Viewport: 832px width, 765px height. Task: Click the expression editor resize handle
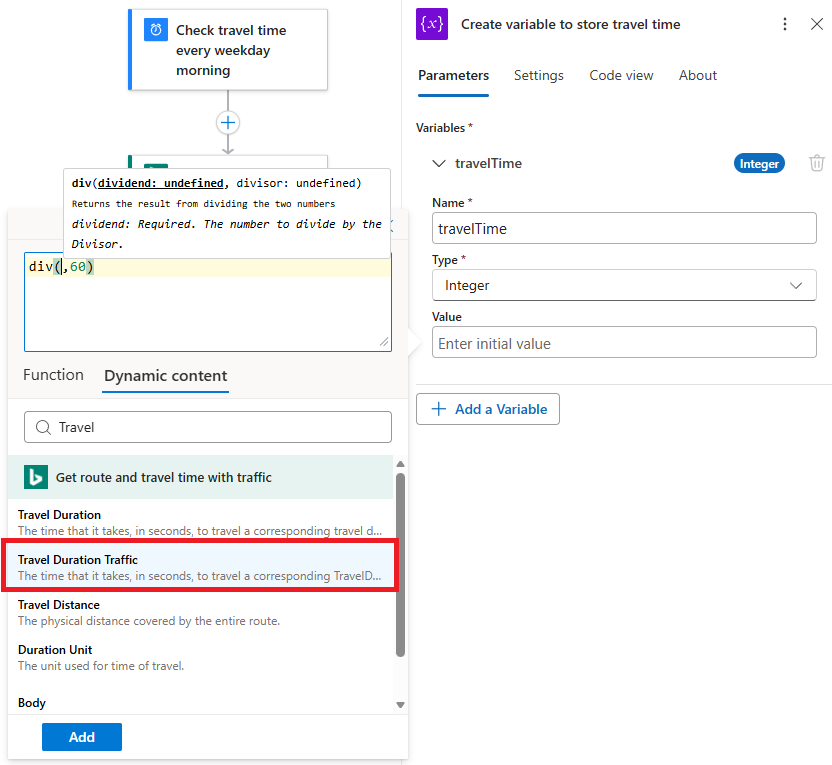click(x=384, y=342)
